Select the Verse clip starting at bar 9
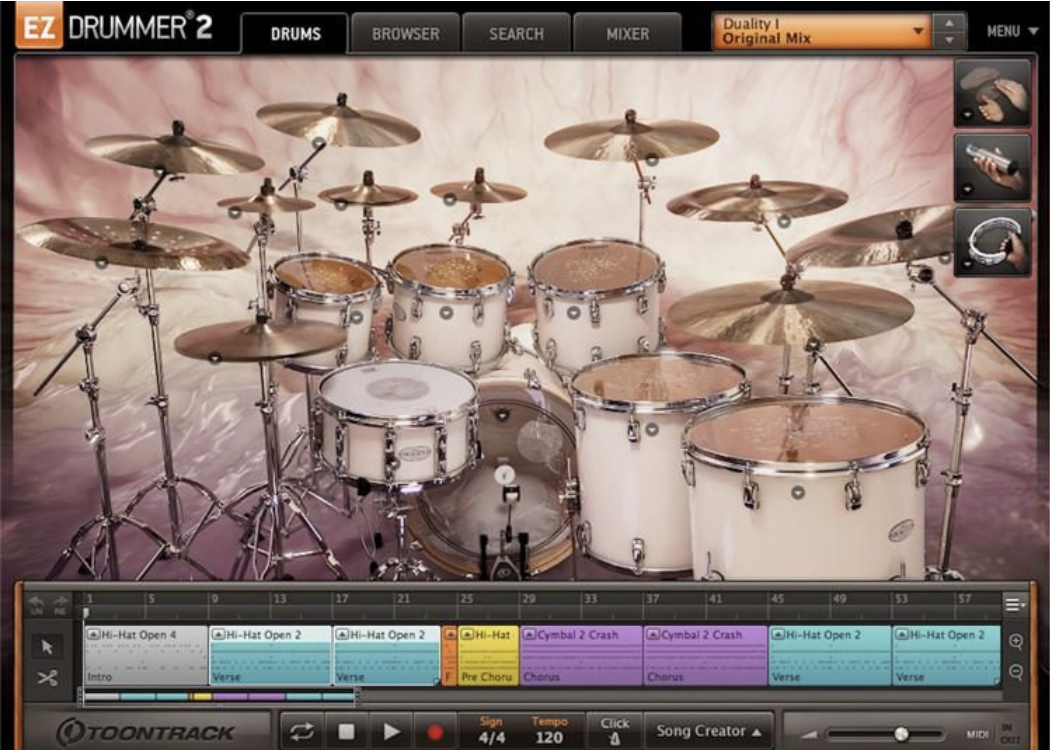Viewport: 1050px width, 750px height. (x=271, y=656)
